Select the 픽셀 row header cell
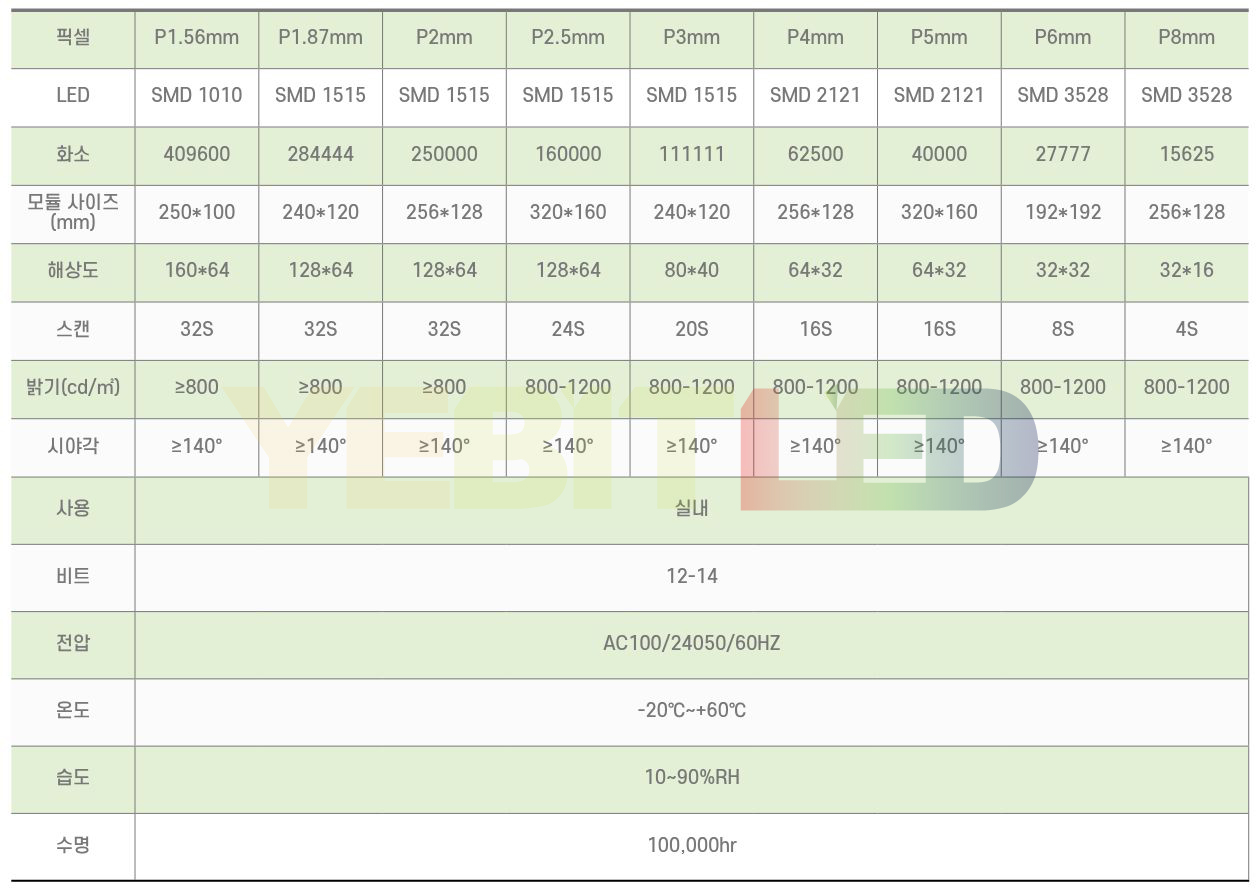This screenshot has width=1260, height=891. click(x=73, y=38)
